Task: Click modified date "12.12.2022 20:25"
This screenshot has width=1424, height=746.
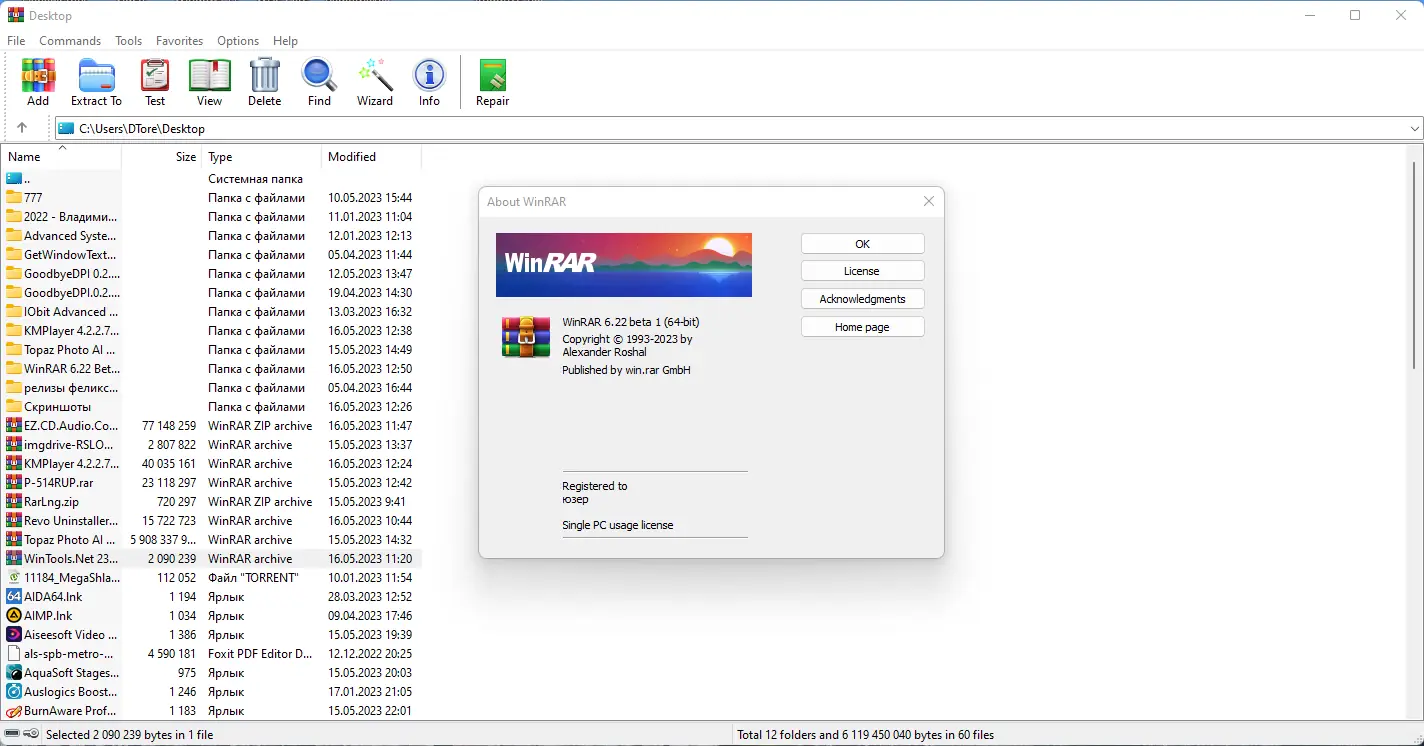Action: (x=370, y=654)
